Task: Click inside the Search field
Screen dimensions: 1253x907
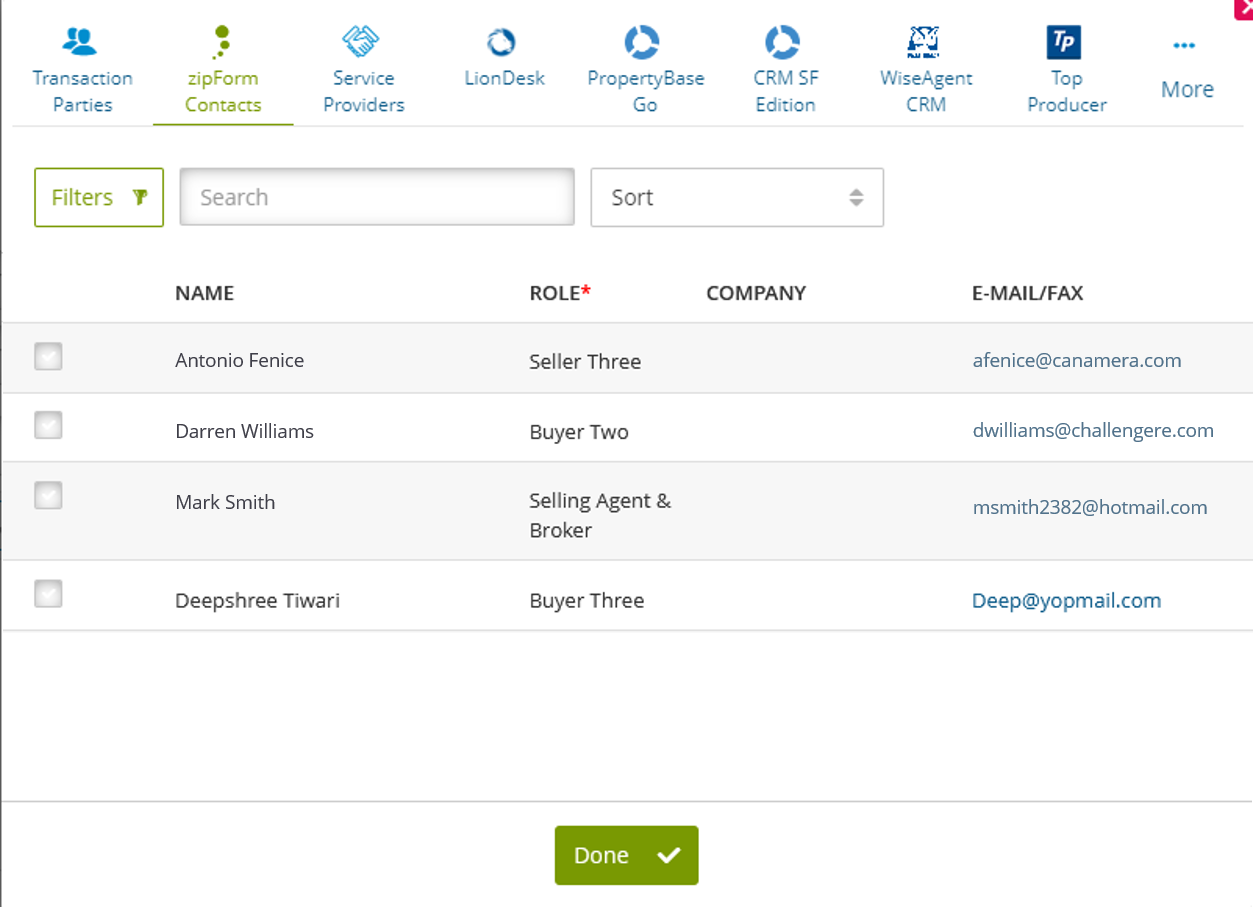Action: click(376, 197)
